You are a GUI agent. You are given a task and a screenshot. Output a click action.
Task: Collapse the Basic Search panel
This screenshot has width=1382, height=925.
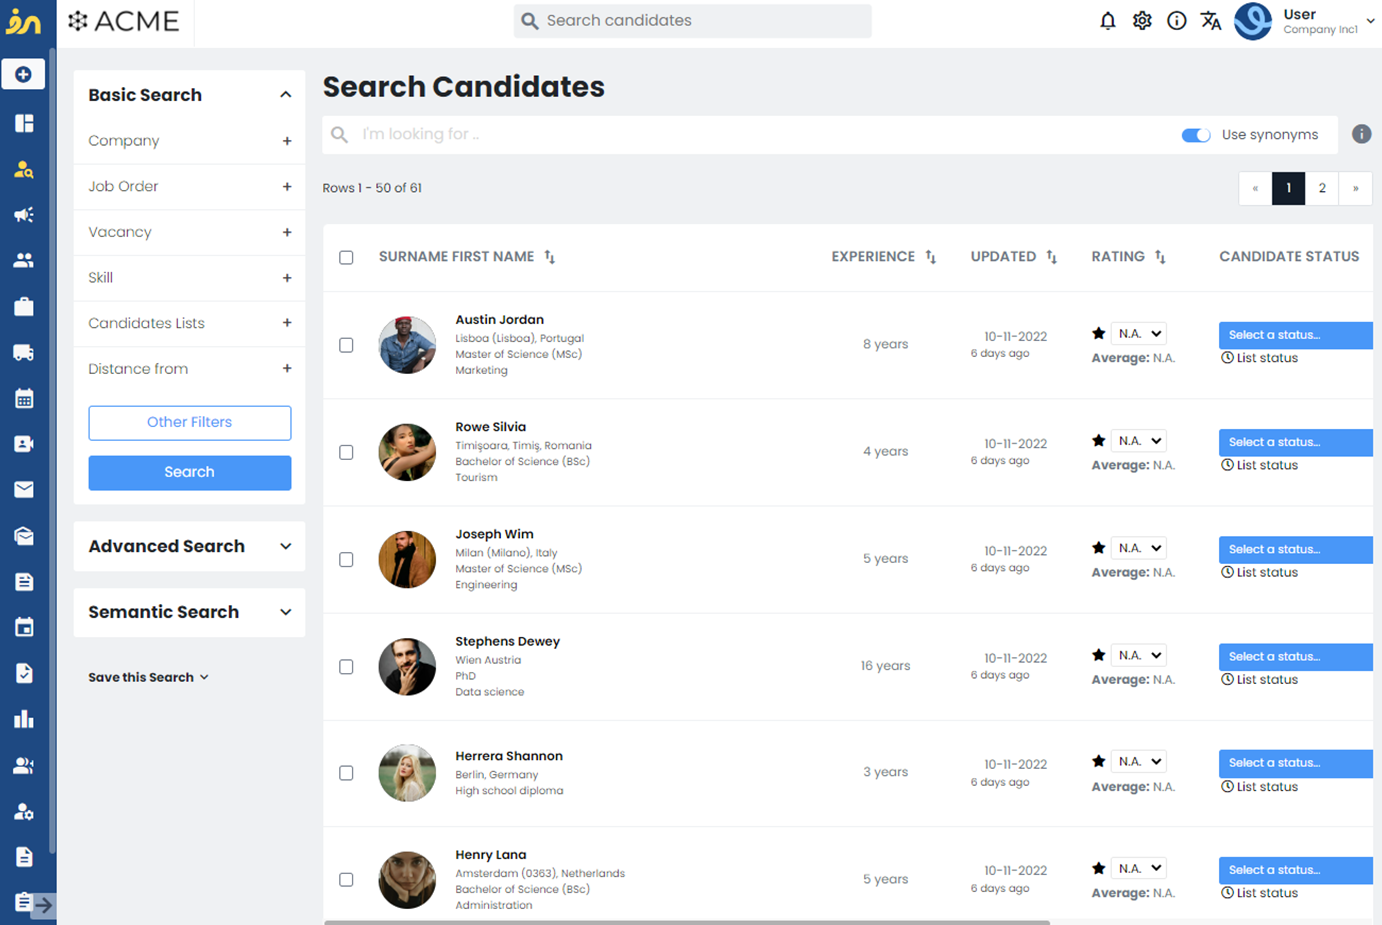[285, 95]
